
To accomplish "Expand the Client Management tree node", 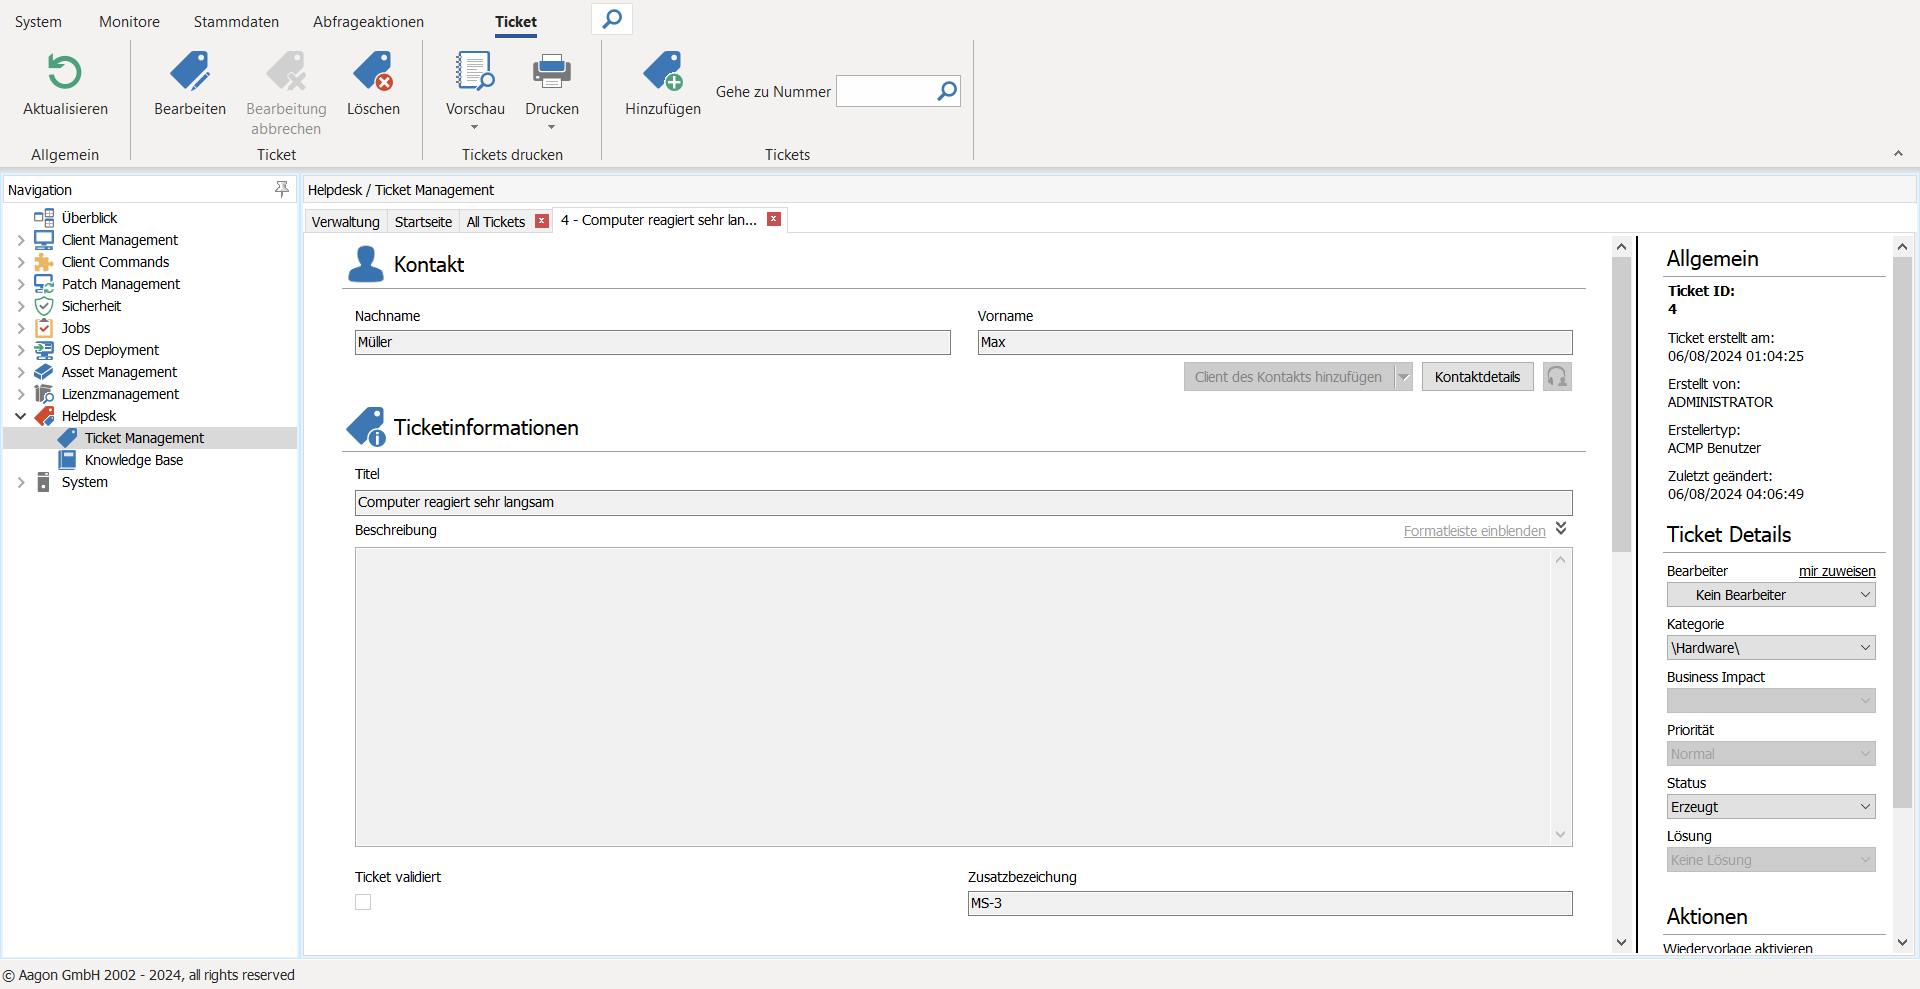I will [x=21, y=240].
